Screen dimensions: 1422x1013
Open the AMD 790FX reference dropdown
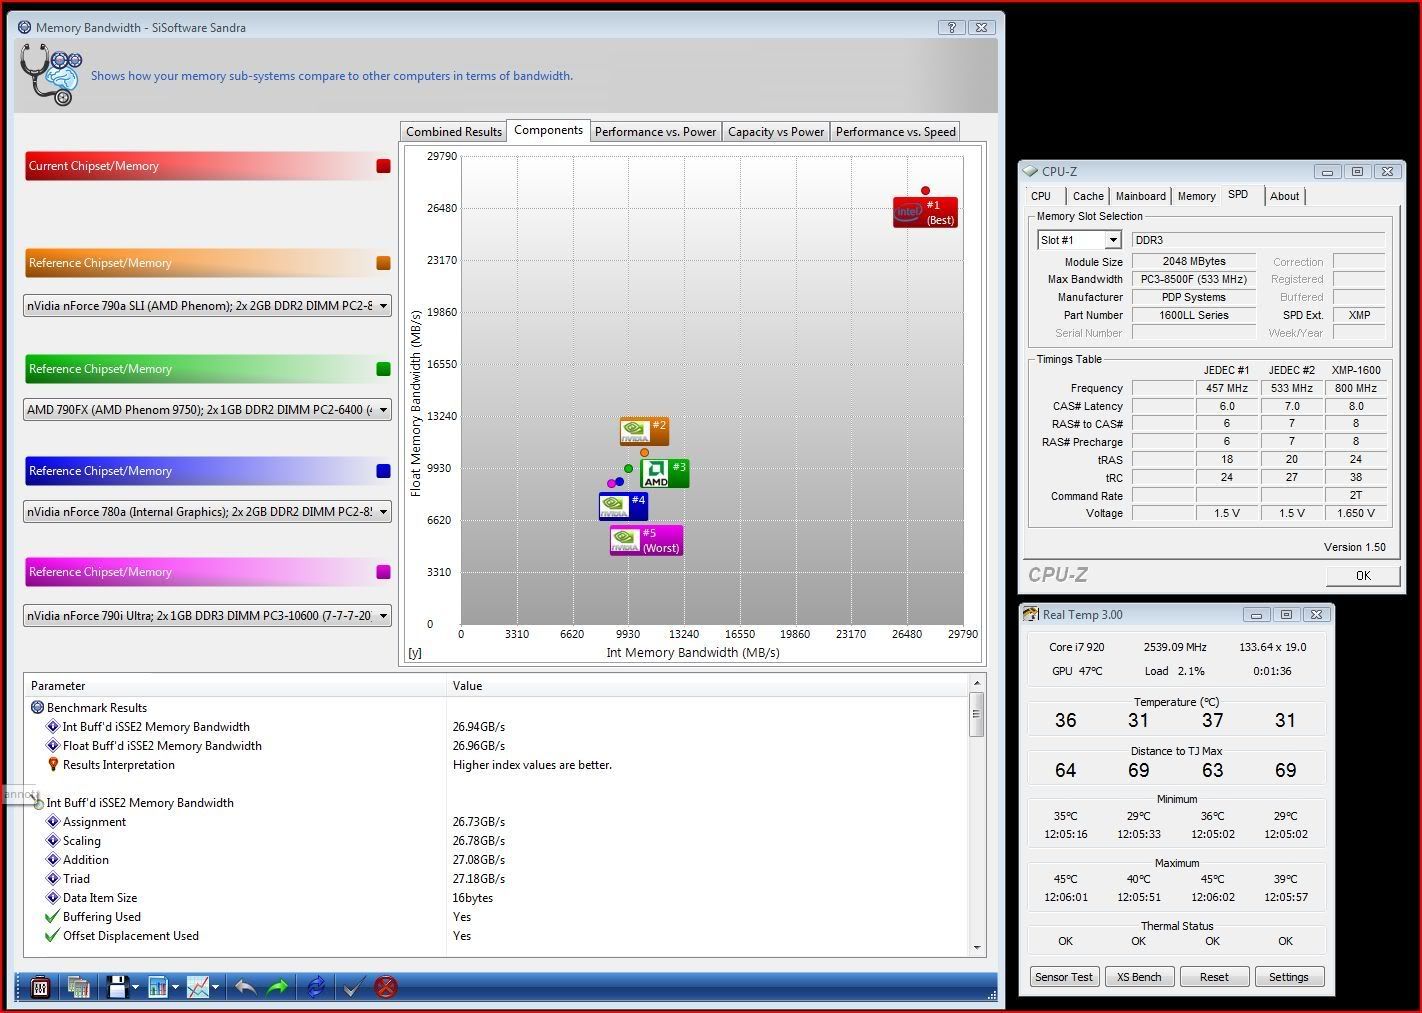tap(207, 410)
